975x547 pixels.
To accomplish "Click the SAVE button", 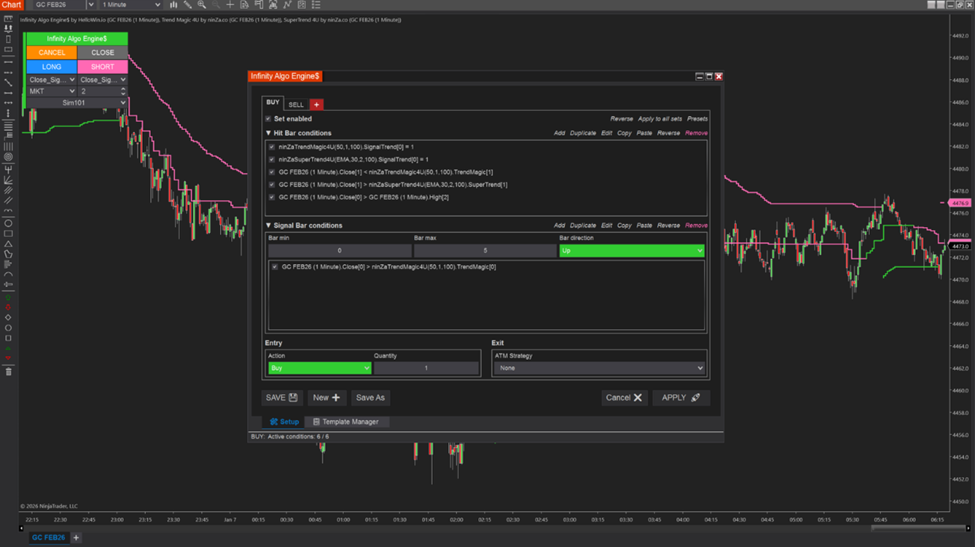I will 282,398.
